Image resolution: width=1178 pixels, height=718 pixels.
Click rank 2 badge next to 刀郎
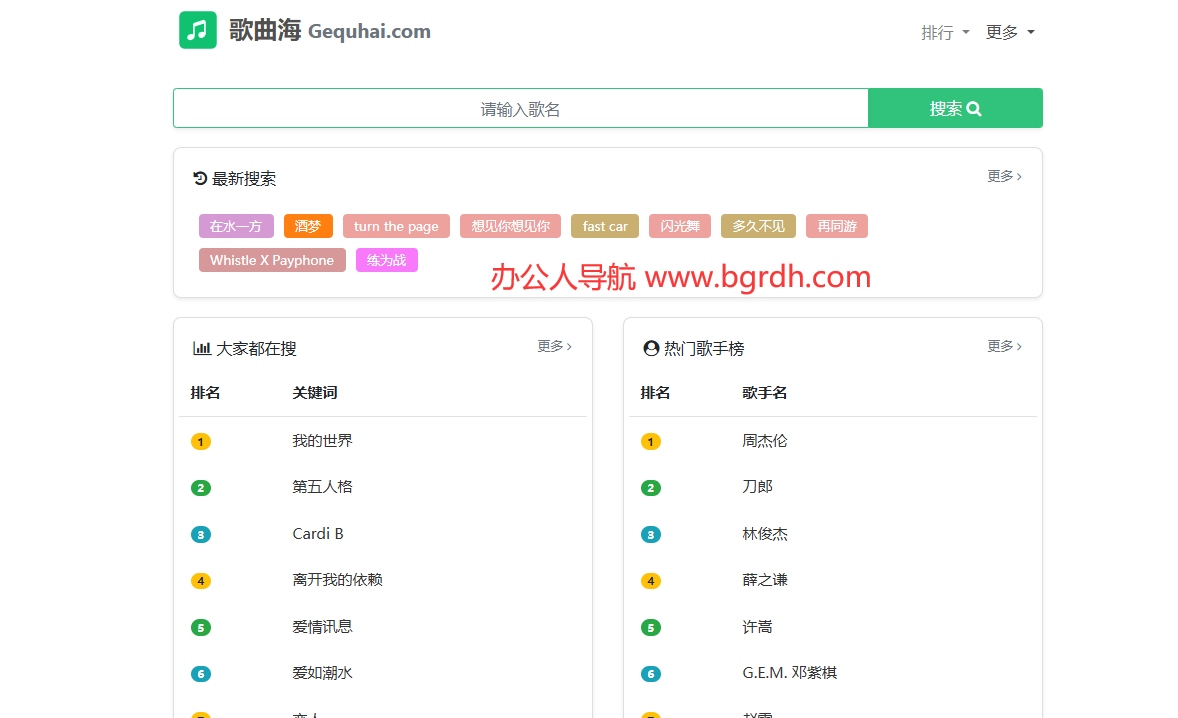point(651,488)
